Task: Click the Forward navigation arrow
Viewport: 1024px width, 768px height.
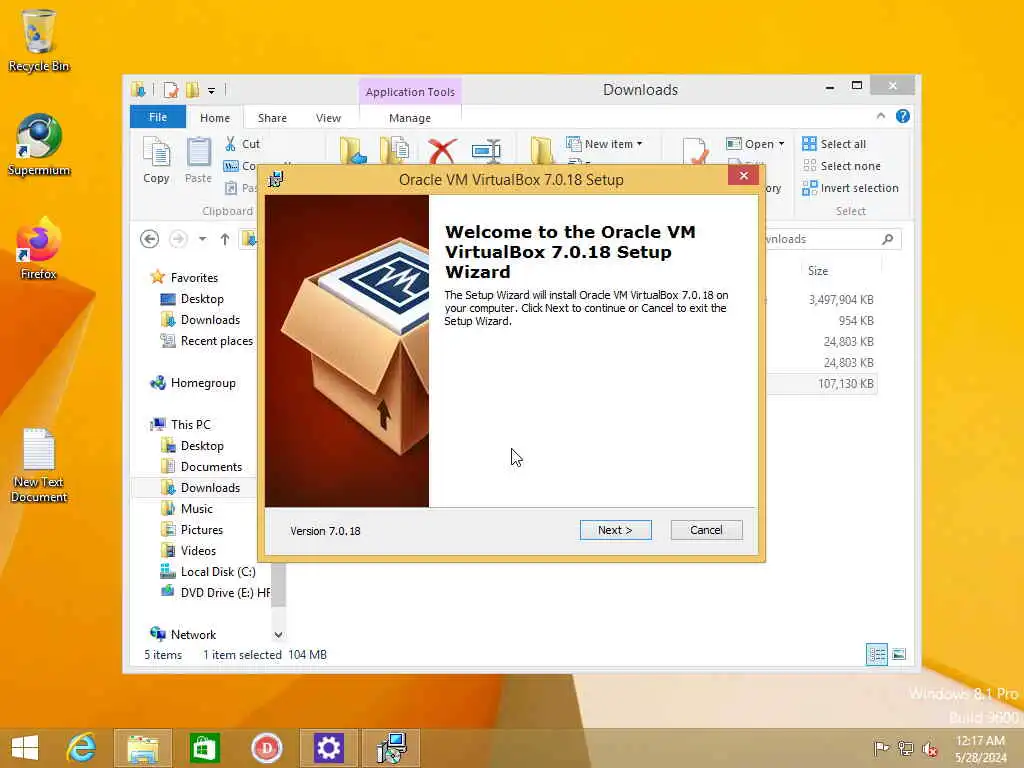Action: [178, 239]
